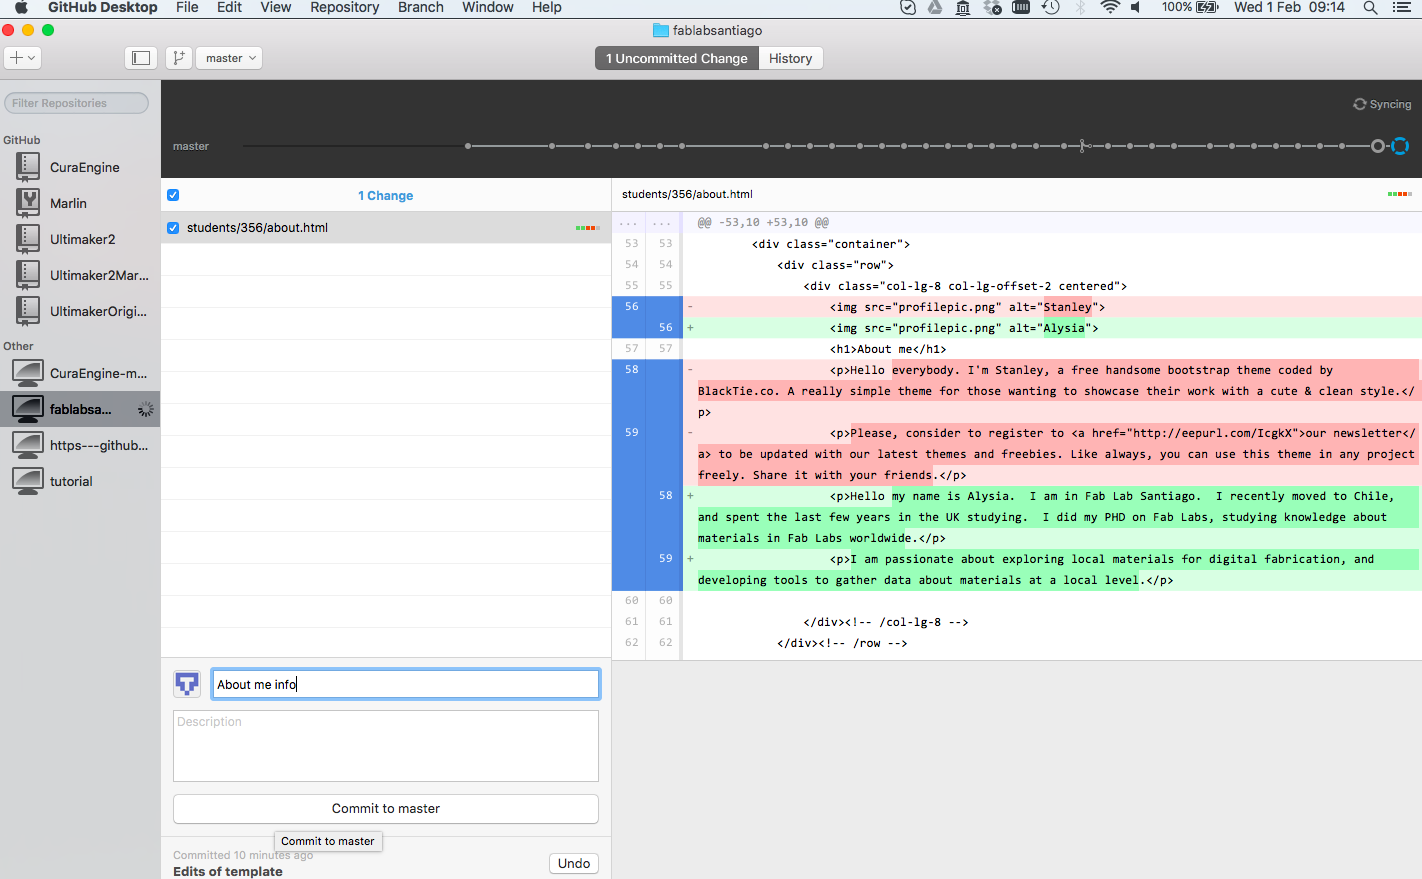The width and height of the screenshot is (1422, 879).
Task: Select added line 59 in diff gutter
Action: tap(665, 559)
